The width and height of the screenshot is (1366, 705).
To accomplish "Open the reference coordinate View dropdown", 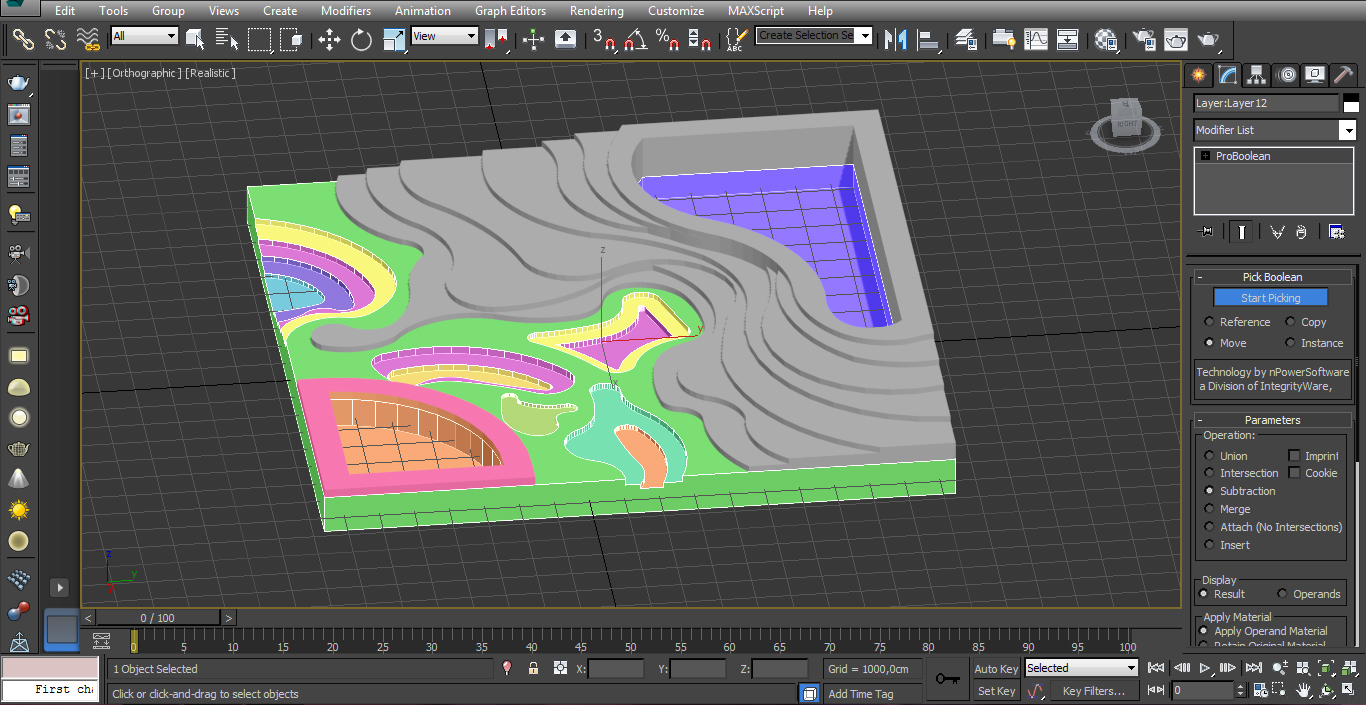I will (x=445, y=36).
